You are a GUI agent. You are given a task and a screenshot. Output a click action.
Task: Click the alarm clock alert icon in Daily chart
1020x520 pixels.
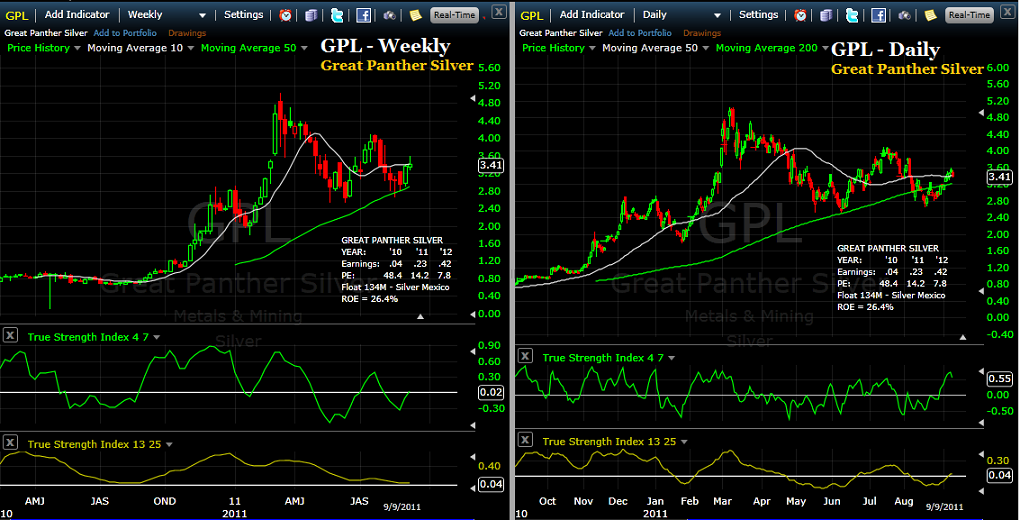coord(801,15)
